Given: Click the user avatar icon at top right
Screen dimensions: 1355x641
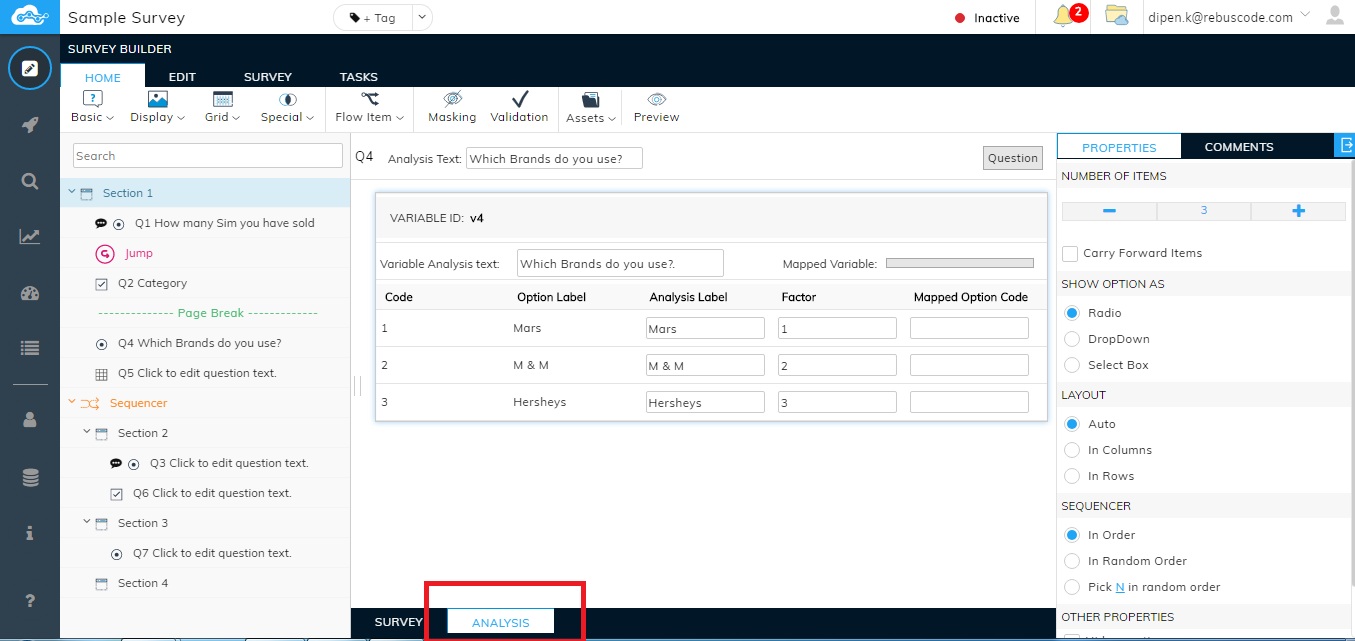Looking at the screenshot, I should click(x=1335, y=16).
